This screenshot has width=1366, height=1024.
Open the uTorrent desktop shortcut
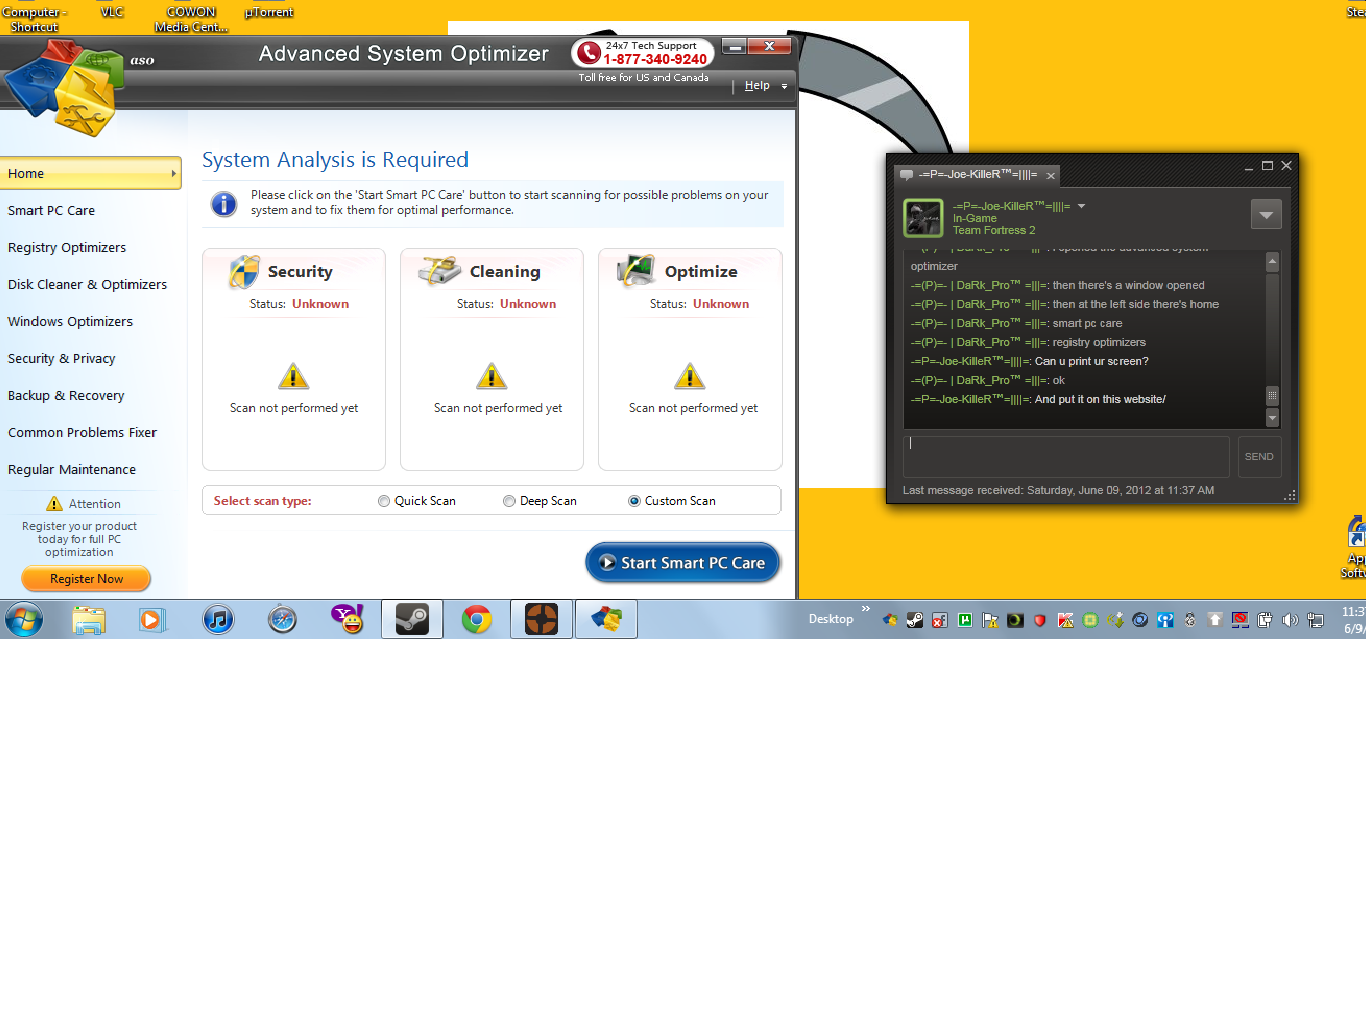coord(269,12)
